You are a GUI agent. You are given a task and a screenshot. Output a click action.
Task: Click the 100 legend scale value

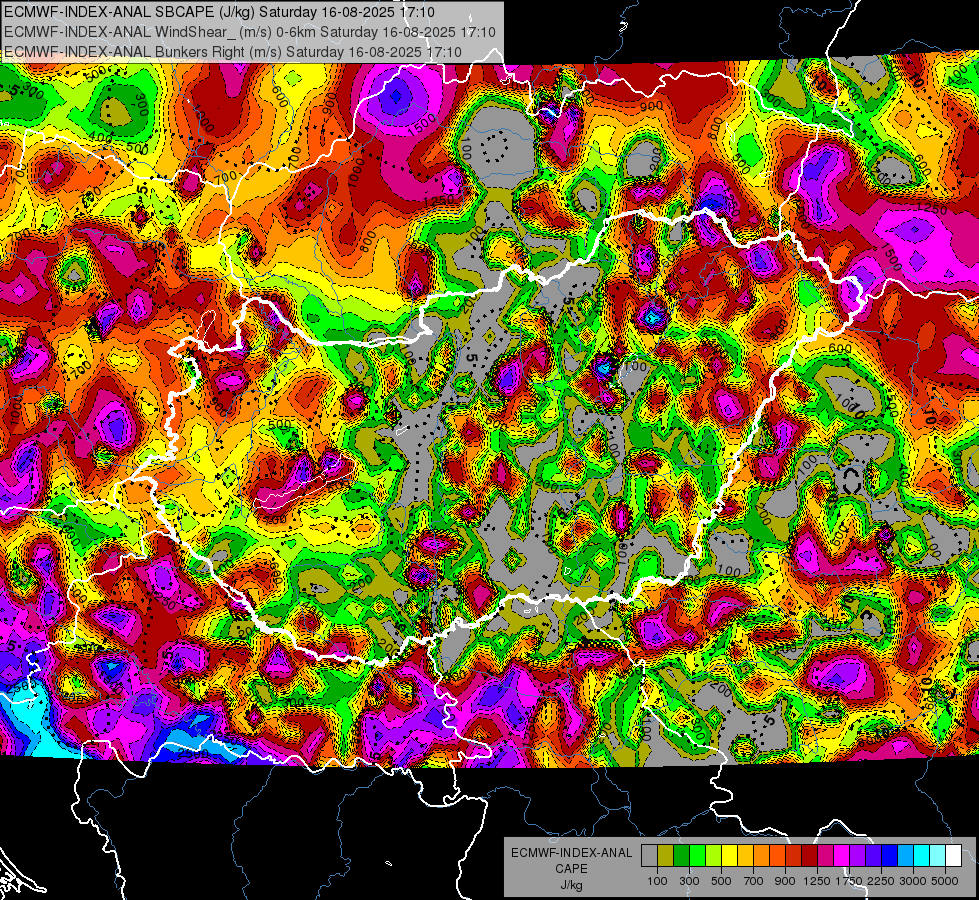657,881
